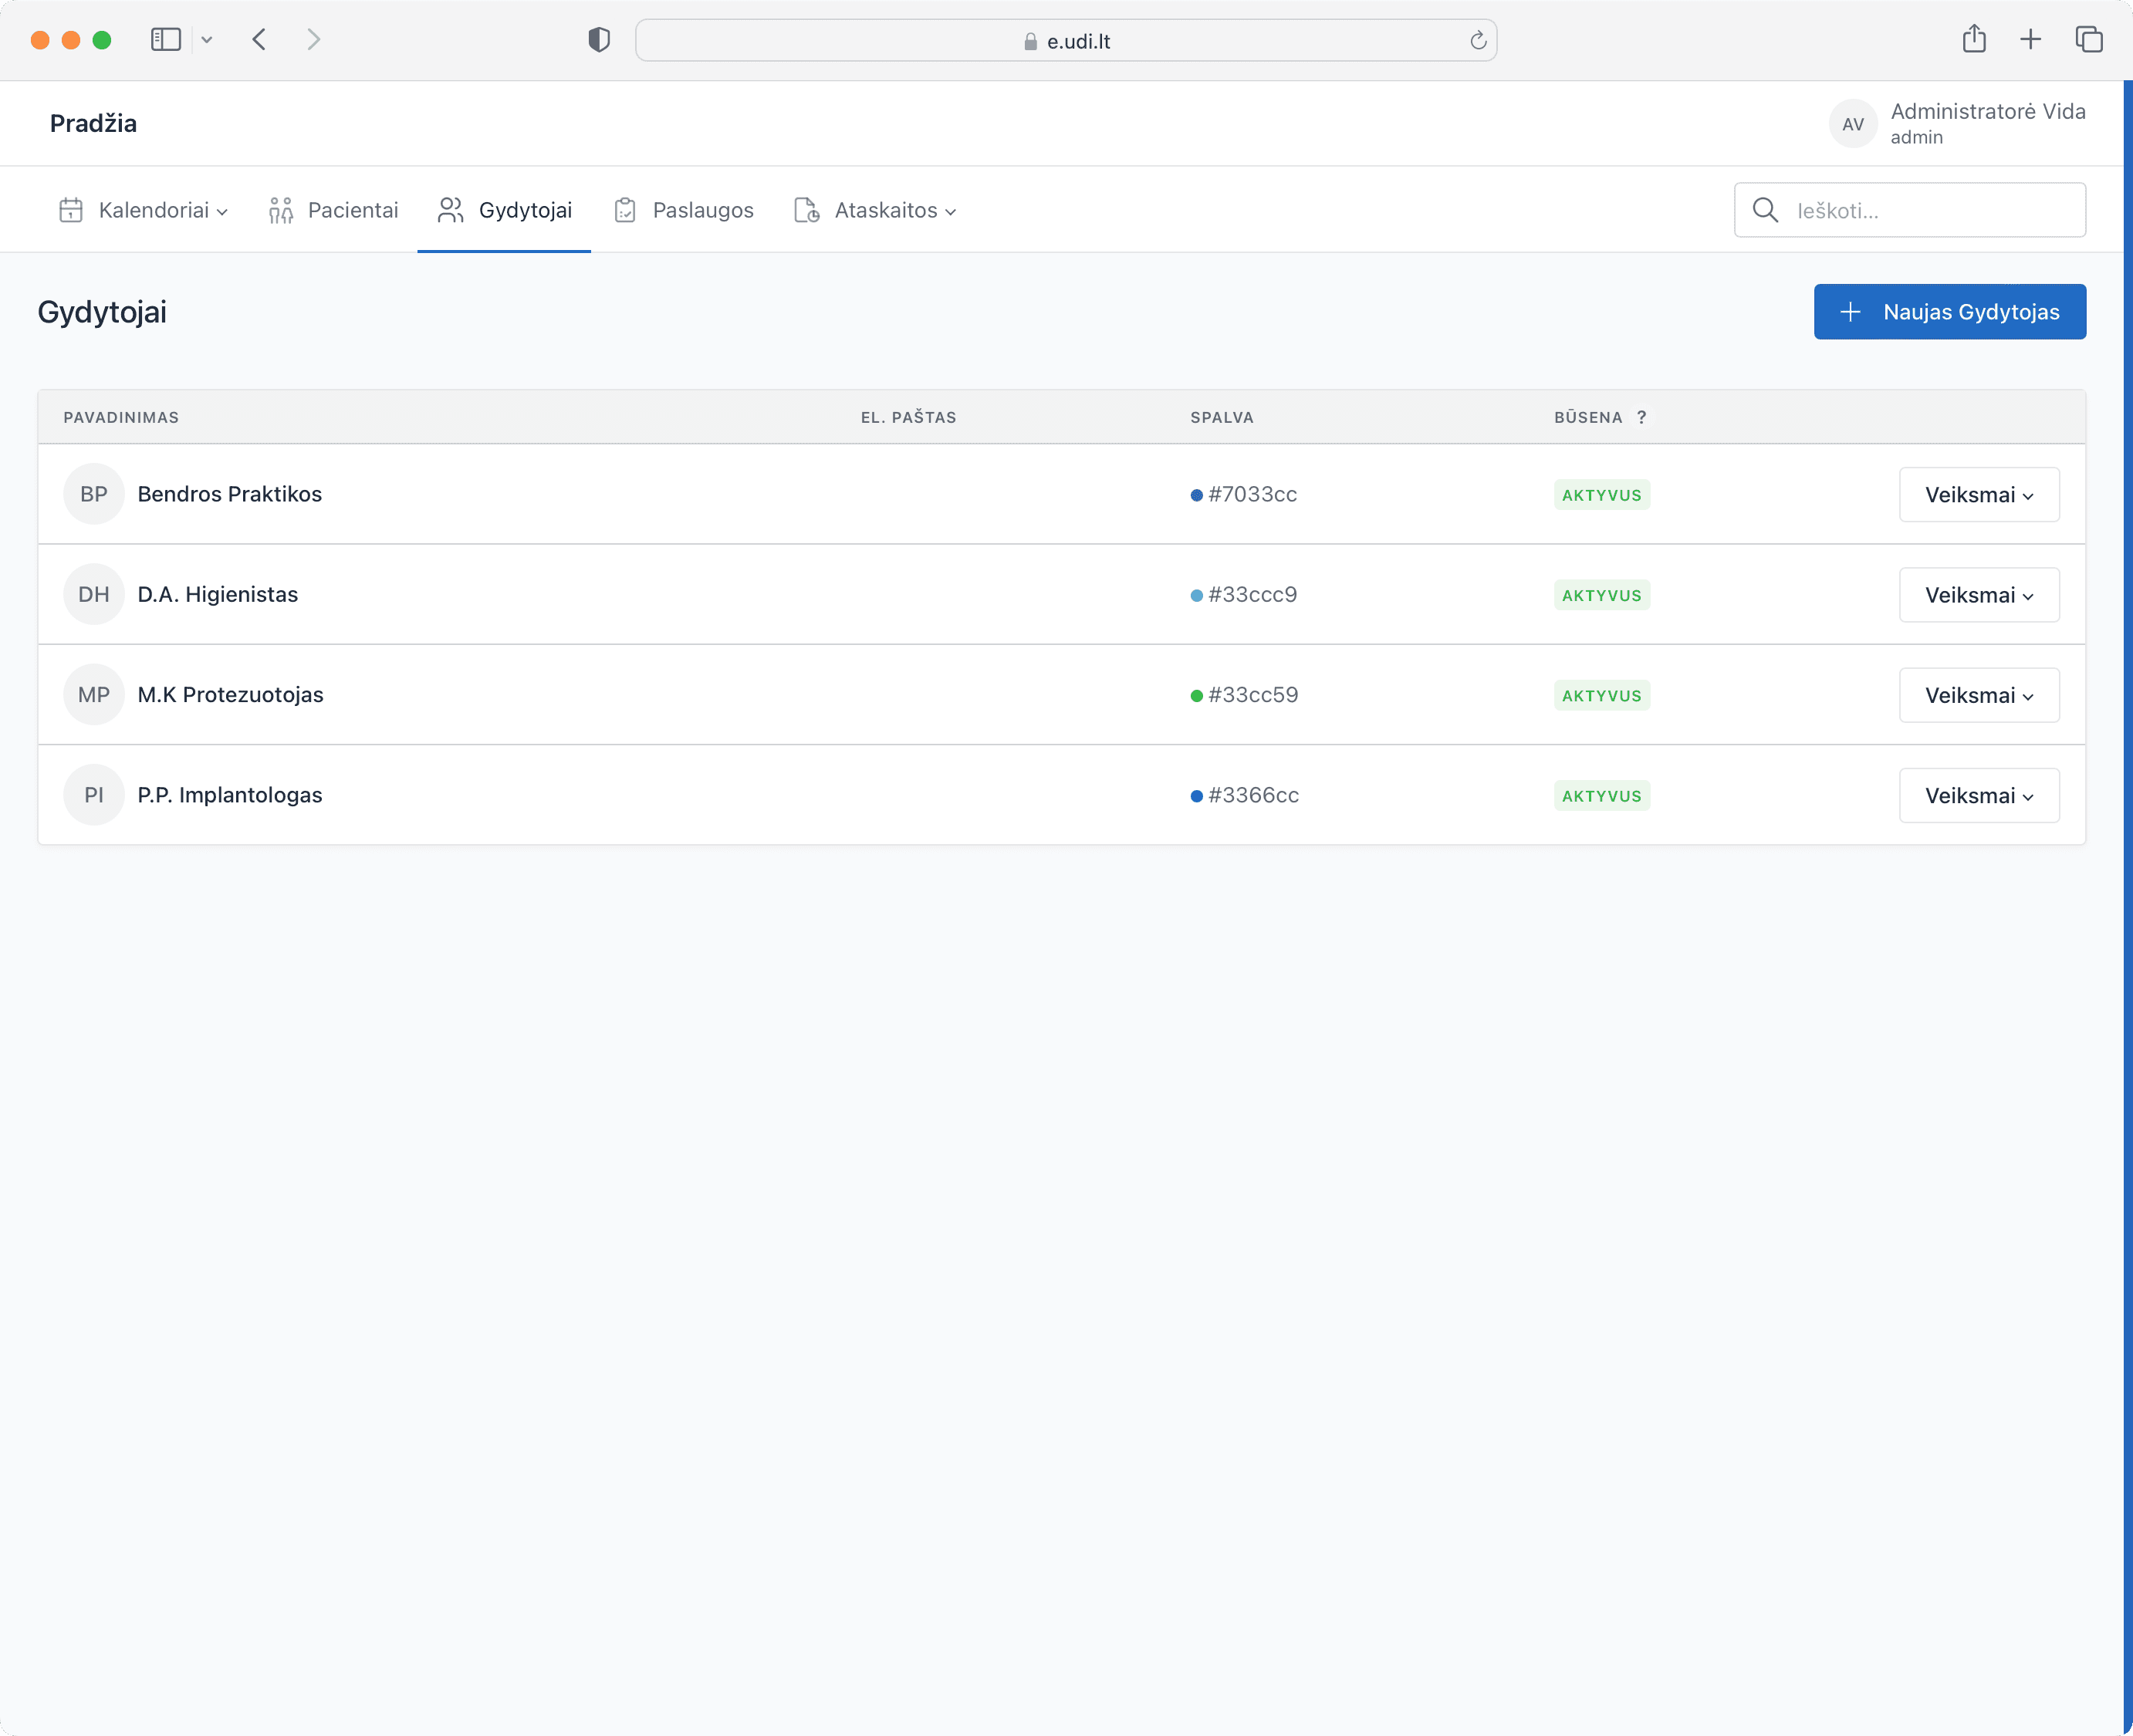Open the Paslaugos tab

[683, 210]
